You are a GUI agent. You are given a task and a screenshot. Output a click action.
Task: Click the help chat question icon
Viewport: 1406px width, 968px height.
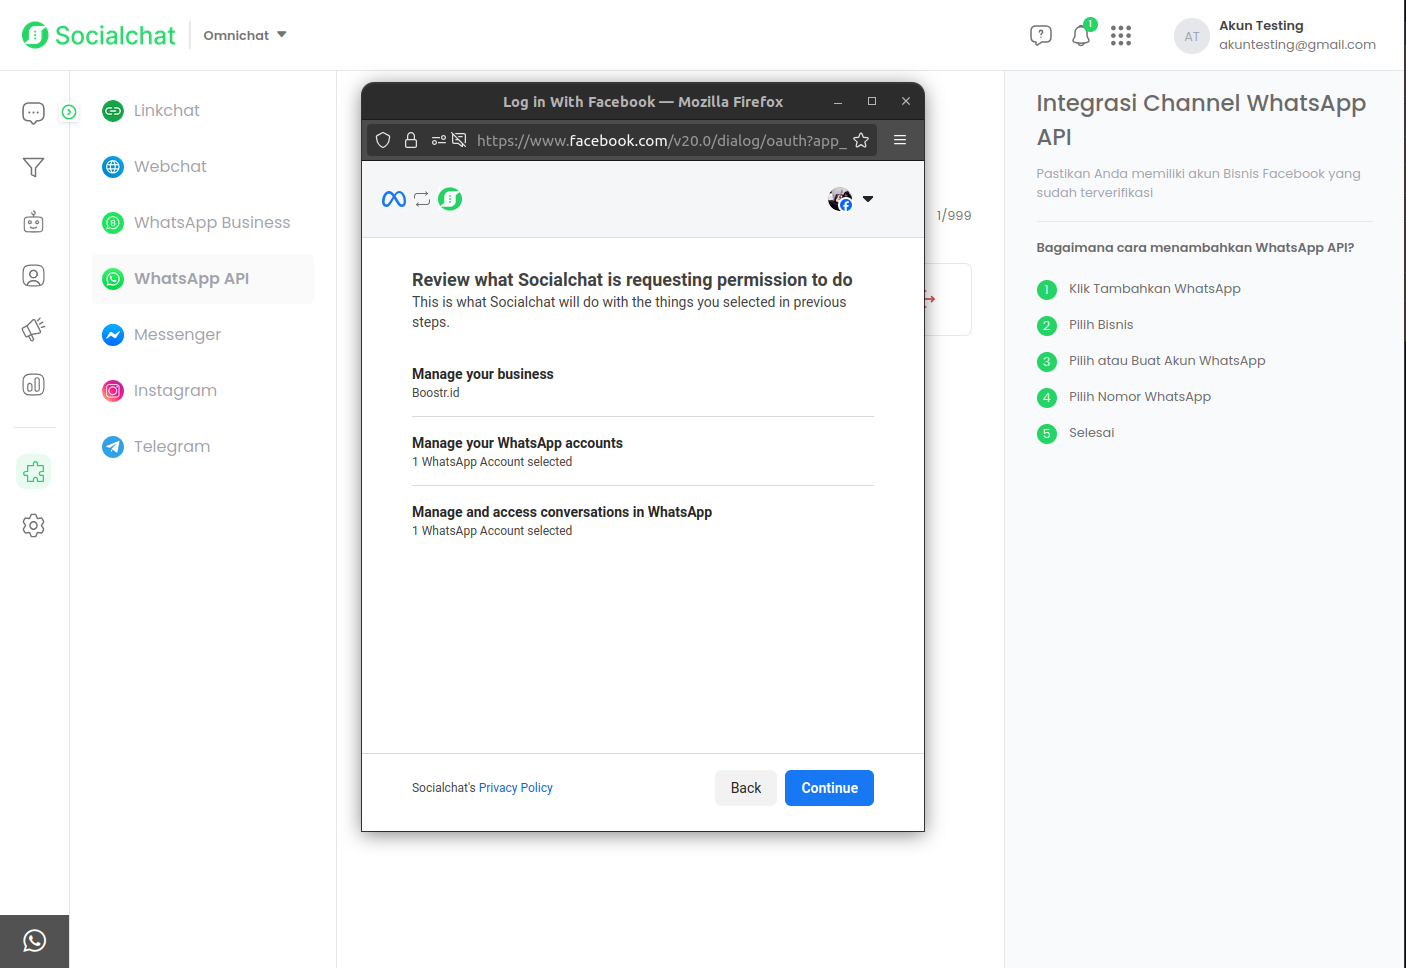coord(1040,36)
